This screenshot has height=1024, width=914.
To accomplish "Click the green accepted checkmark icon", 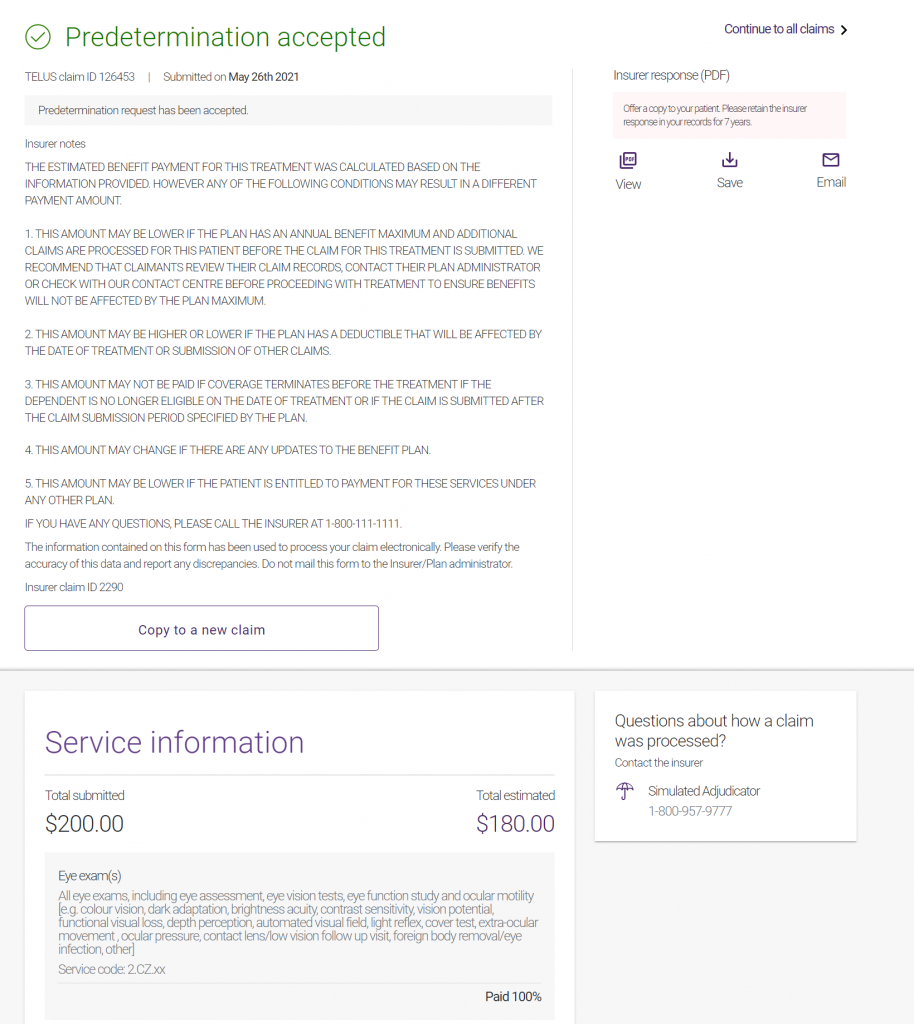I will 38,38.
